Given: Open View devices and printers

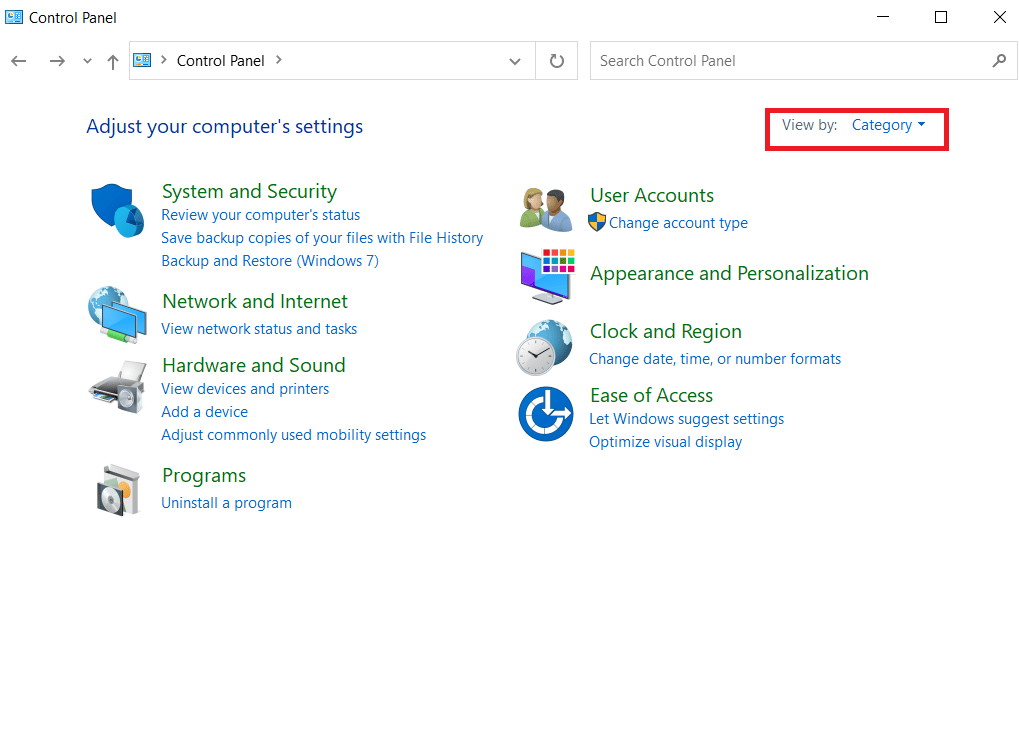Looking at the screenshot, I should (x=245, y=389).
